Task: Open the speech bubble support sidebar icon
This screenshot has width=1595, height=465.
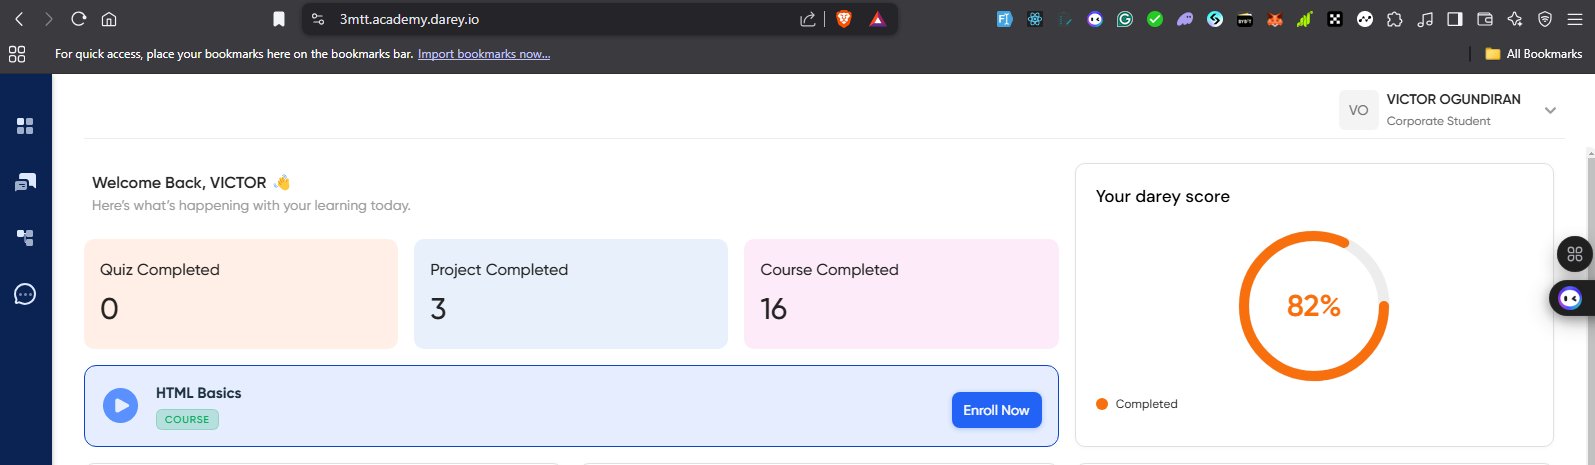Action: [25, 294]
